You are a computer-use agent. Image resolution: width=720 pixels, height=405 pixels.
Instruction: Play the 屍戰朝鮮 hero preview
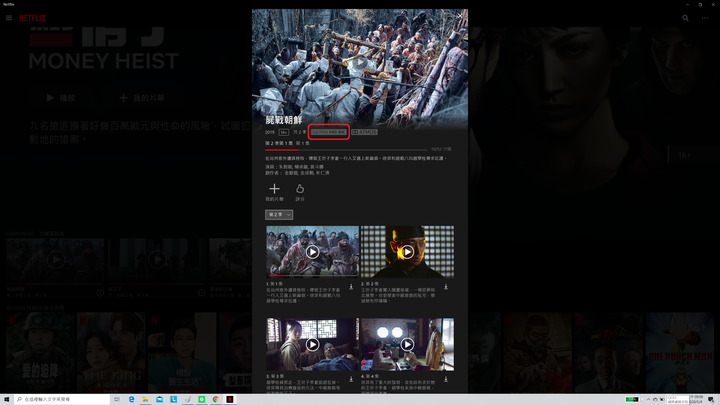(x=360, y=62)
